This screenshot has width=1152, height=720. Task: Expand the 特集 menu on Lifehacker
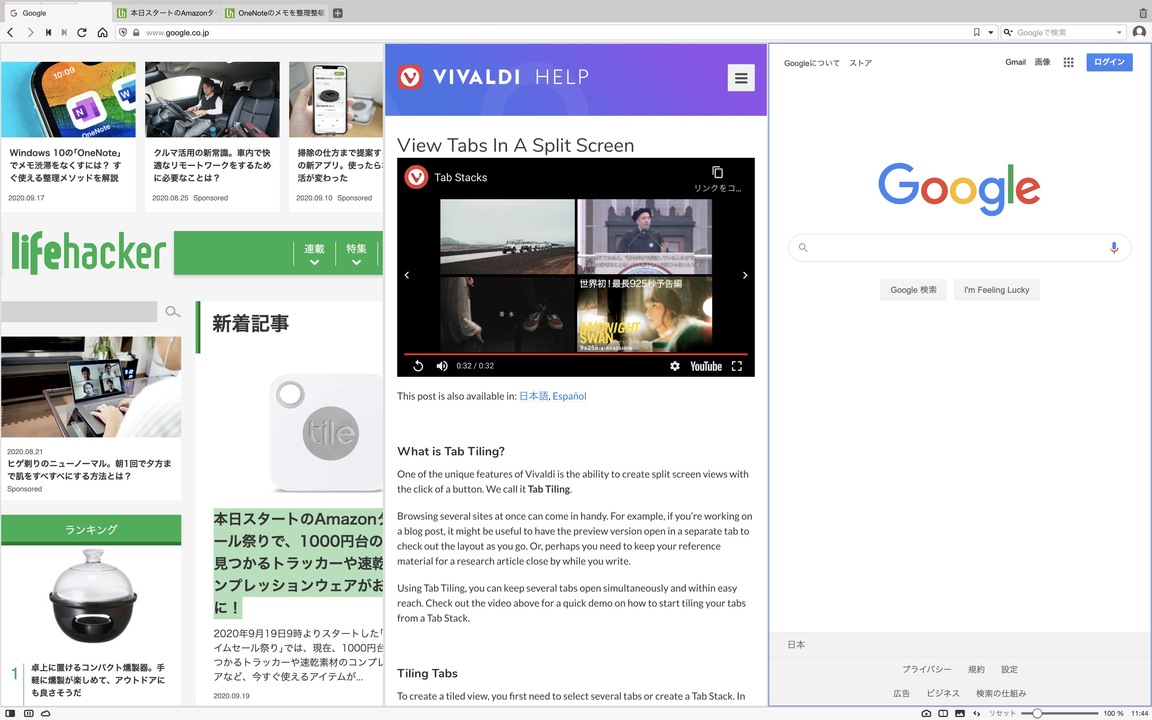[x=356, y=253]
